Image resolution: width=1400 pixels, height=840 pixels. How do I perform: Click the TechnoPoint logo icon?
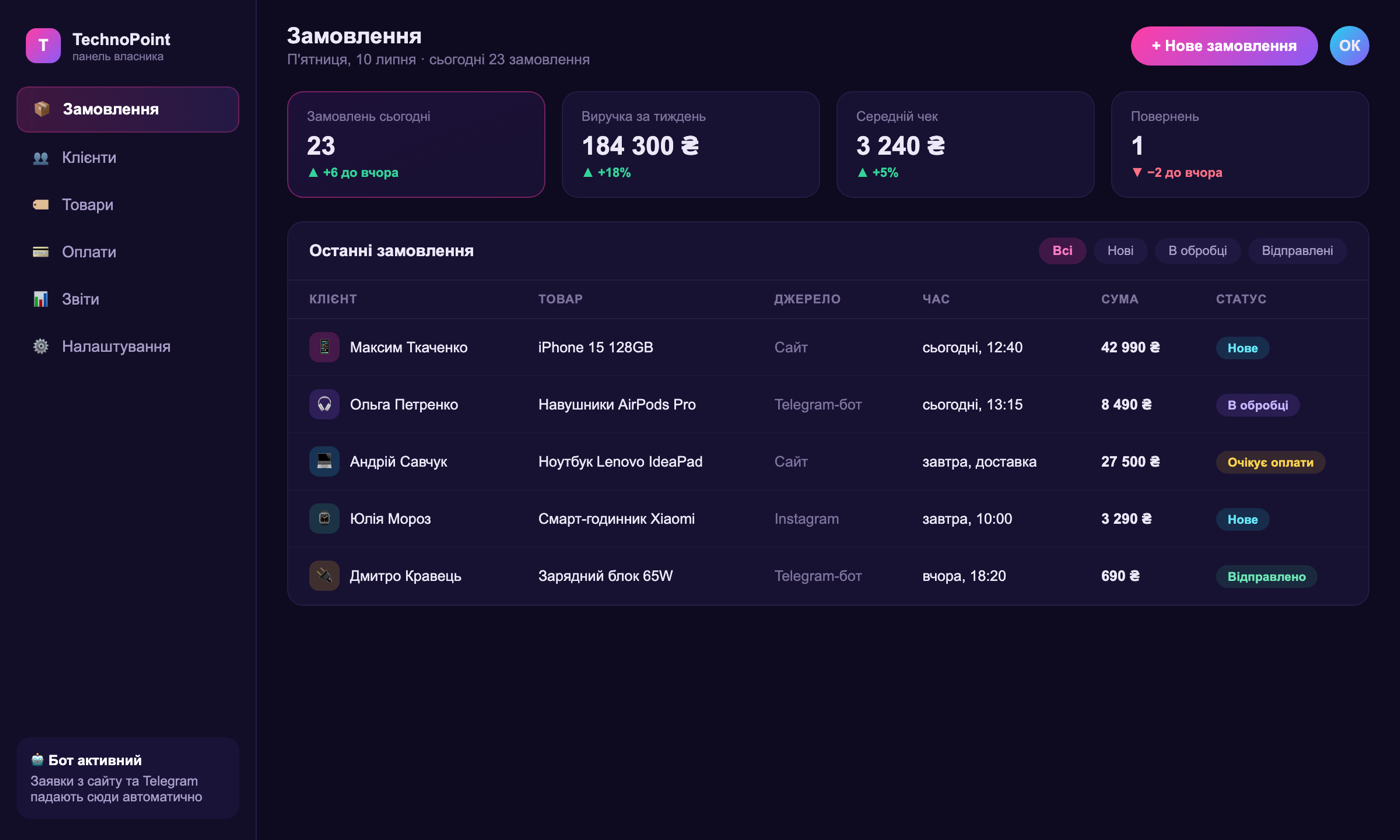point(43,45)
